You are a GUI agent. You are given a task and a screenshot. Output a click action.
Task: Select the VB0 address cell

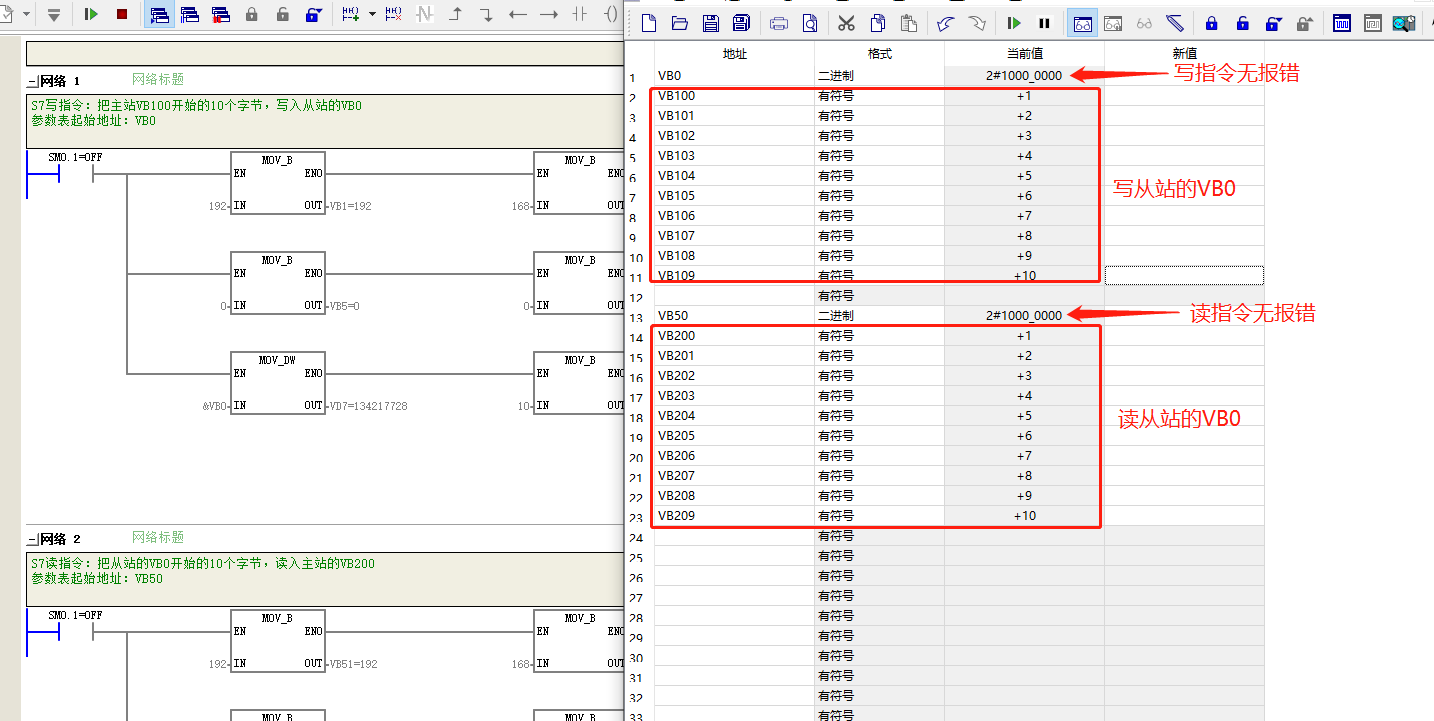tap(734, 75)
